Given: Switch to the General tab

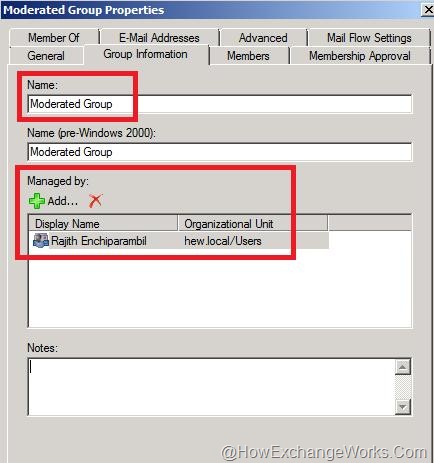Looking at the screenshot, I should pyautogui.click(x=46, y=56).
